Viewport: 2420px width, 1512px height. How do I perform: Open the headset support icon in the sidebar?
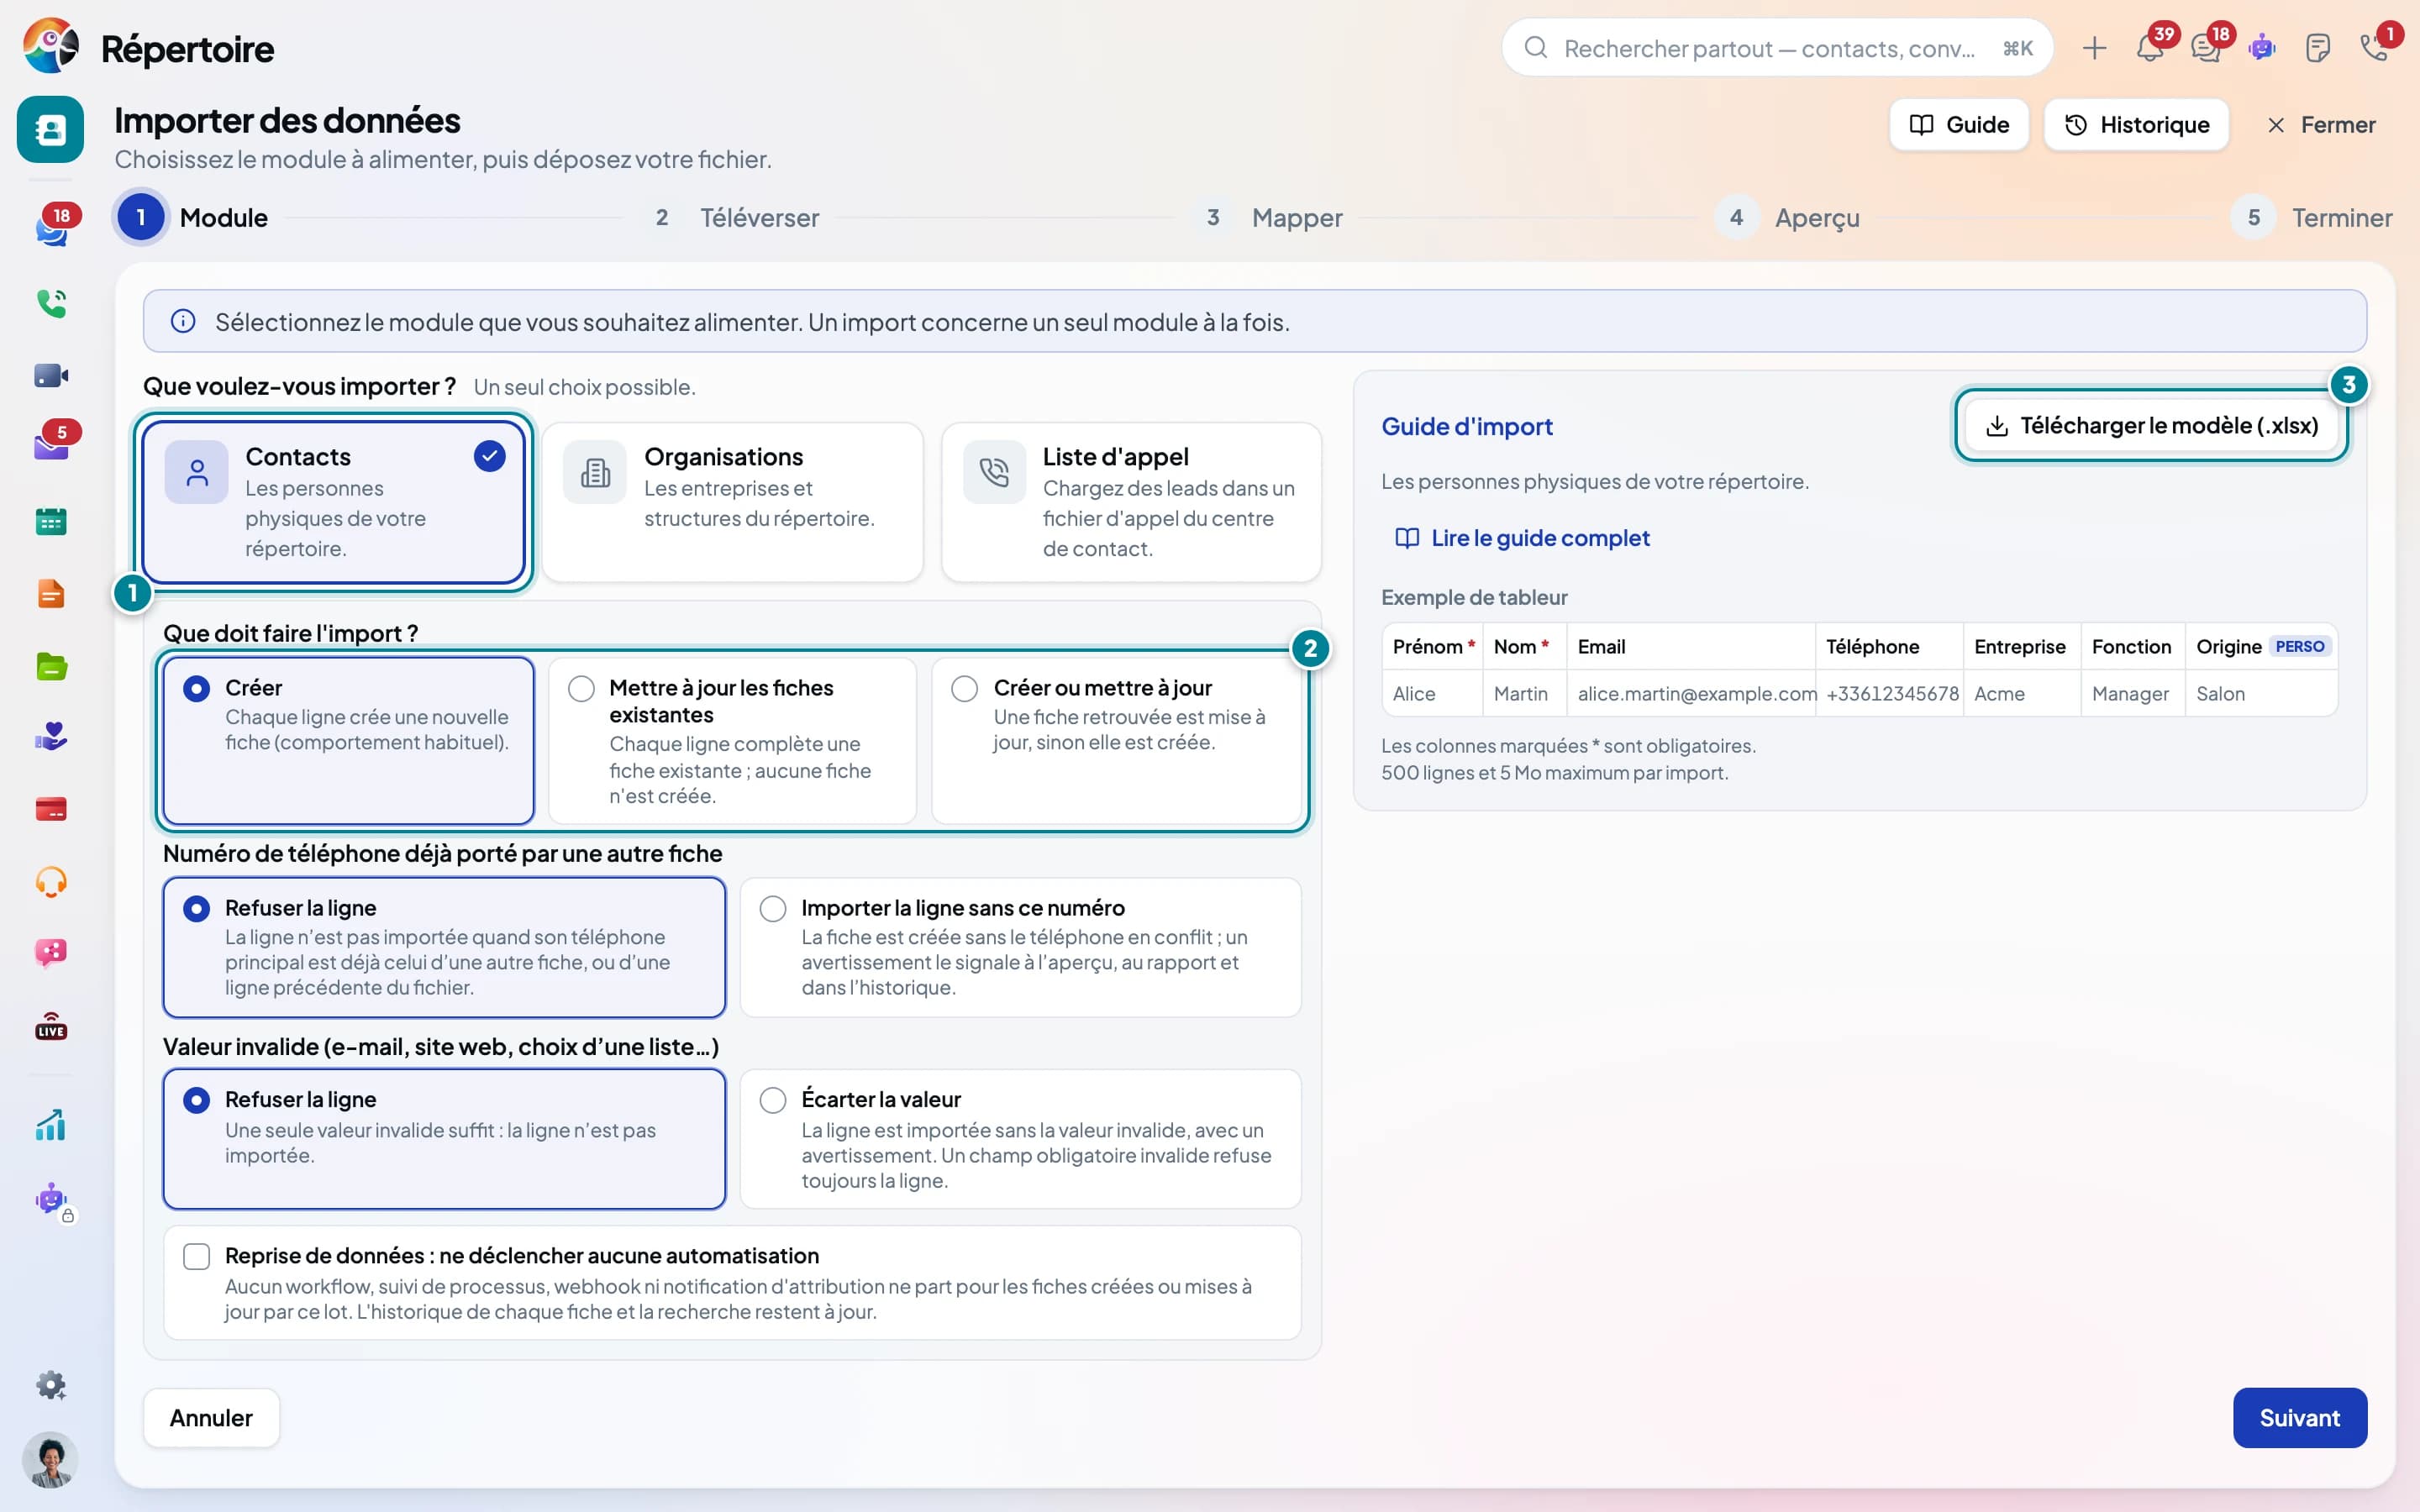(x=51, y=882)
